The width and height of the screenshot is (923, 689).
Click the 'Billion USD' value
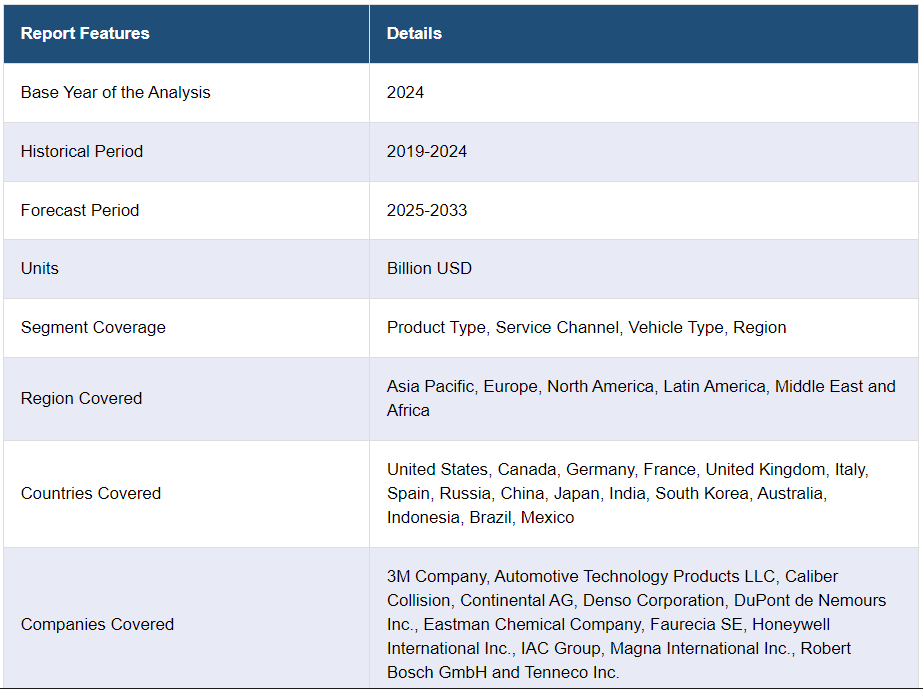pos(429,268)
